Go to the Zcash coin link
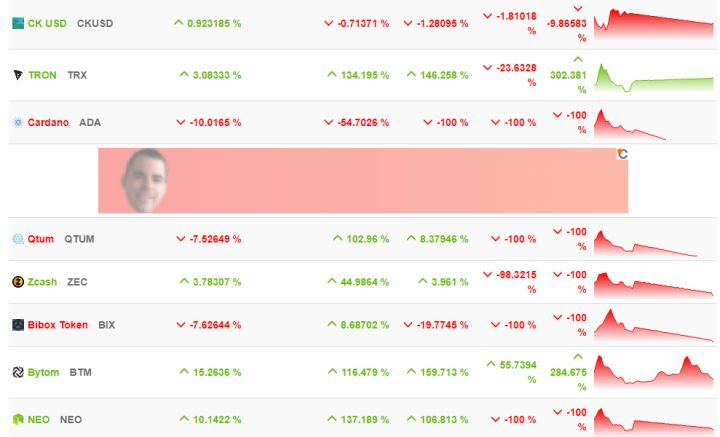Screen dimensions: 720x437 click(42, 282)
